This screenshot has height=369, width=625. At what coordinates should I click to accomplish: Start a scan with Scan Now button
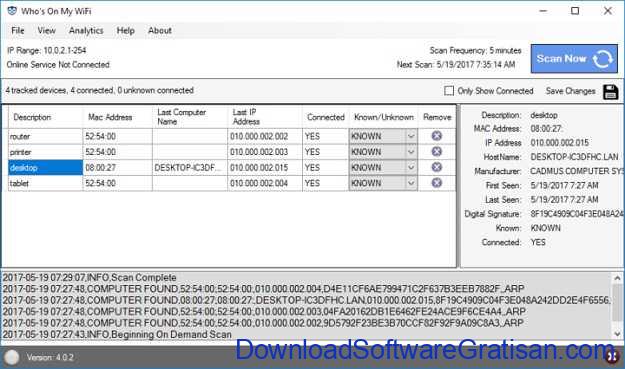[574, 59]
